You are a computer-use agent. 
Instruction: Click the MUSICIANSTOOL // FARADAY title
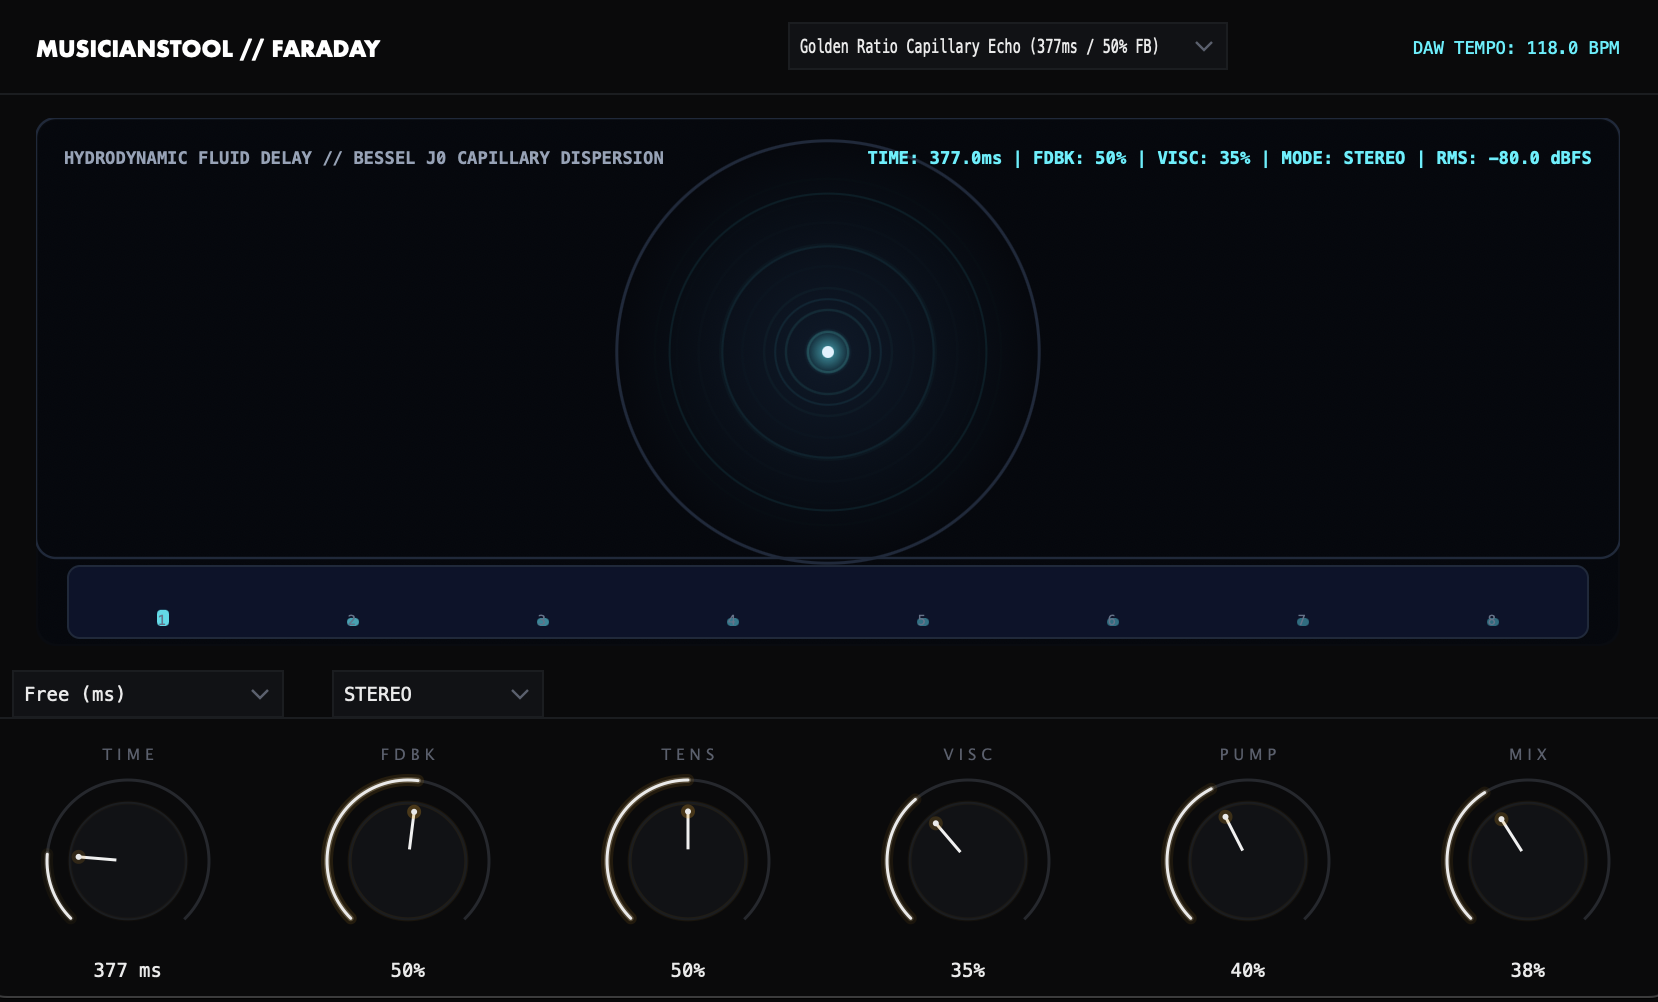point(208,49)
